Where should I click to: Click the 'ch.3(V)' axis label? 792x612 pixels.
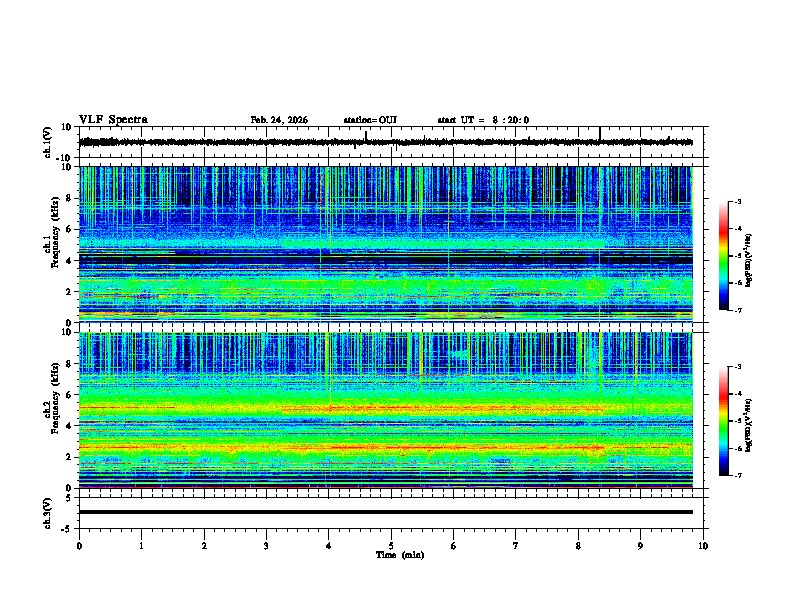[x=48, y=513]
